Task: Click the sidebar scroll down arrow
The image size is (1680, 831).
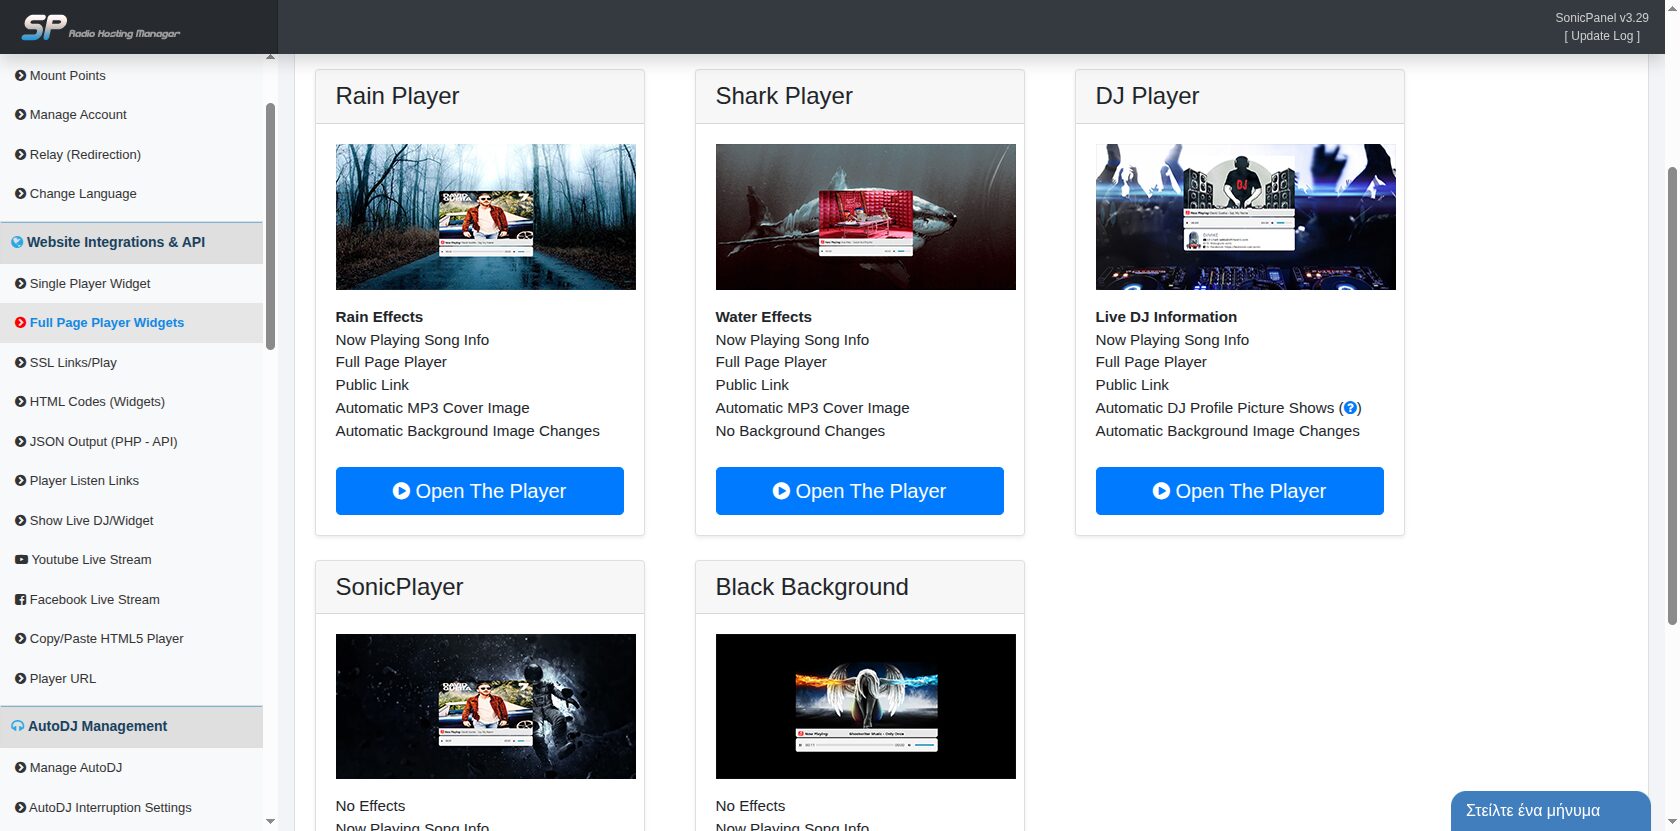Action: [x=270, y=821]
